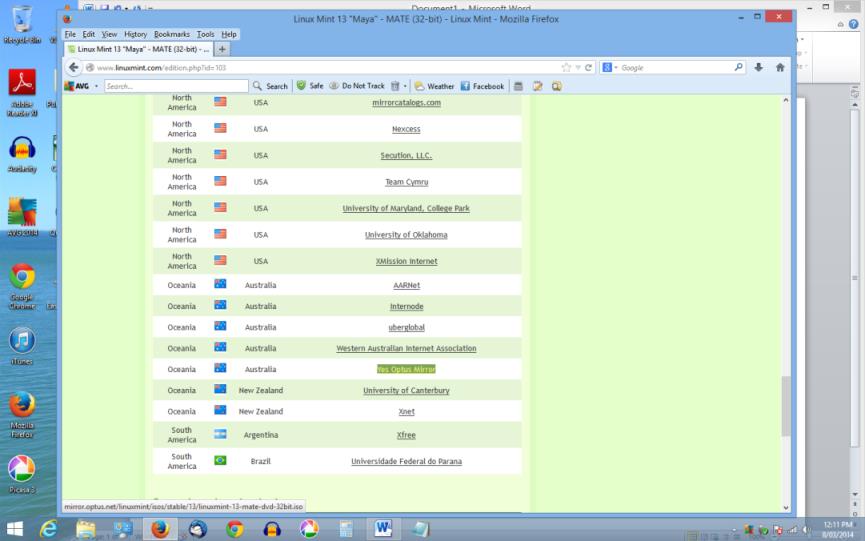Open the Internode mirror link
Screen dimensions: 865x541
[407, 306]
